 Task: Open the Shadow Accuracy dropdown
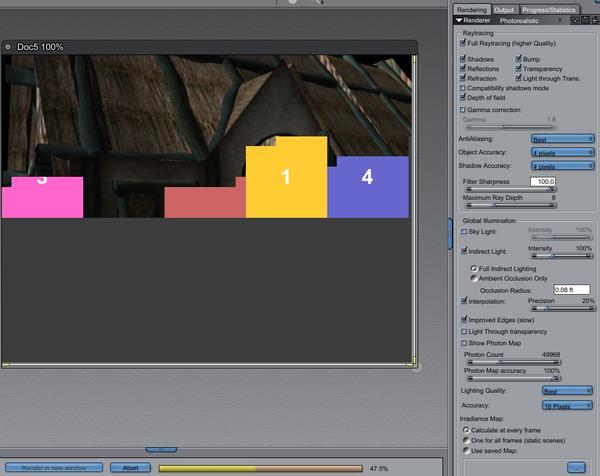click(562, 166)
